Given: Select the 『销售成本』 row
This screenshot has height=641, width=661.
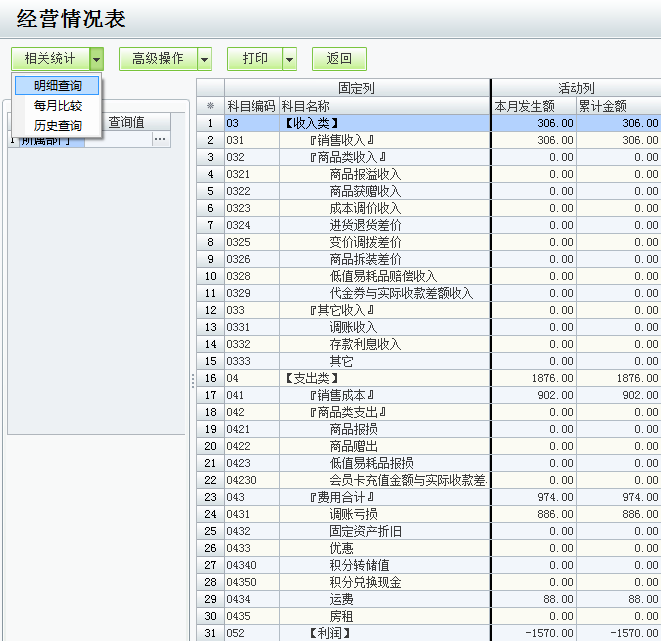Looking at the screenshot, I should click(x=429, y=395).
